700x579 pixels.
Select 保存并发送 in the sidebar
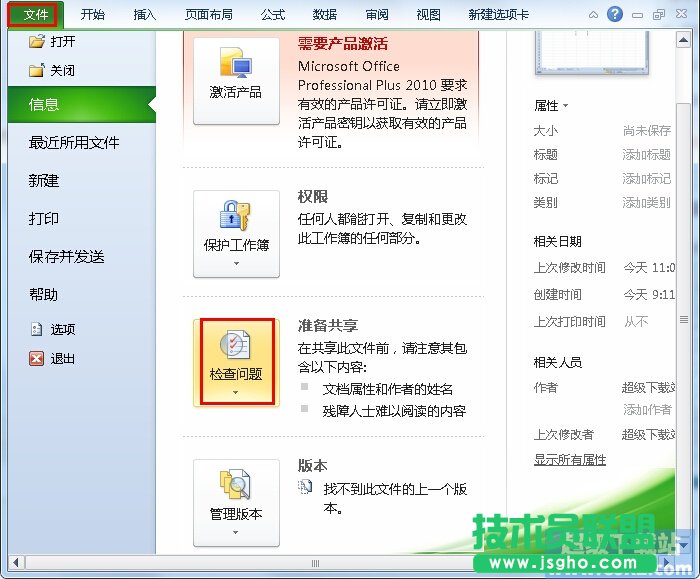(x=67, y=256)
